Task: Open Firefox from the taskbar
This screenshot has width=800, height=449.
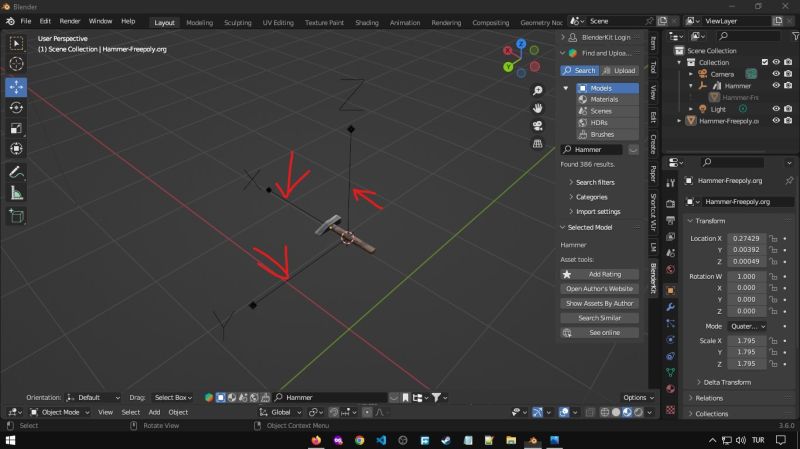Action: [316, 440]
